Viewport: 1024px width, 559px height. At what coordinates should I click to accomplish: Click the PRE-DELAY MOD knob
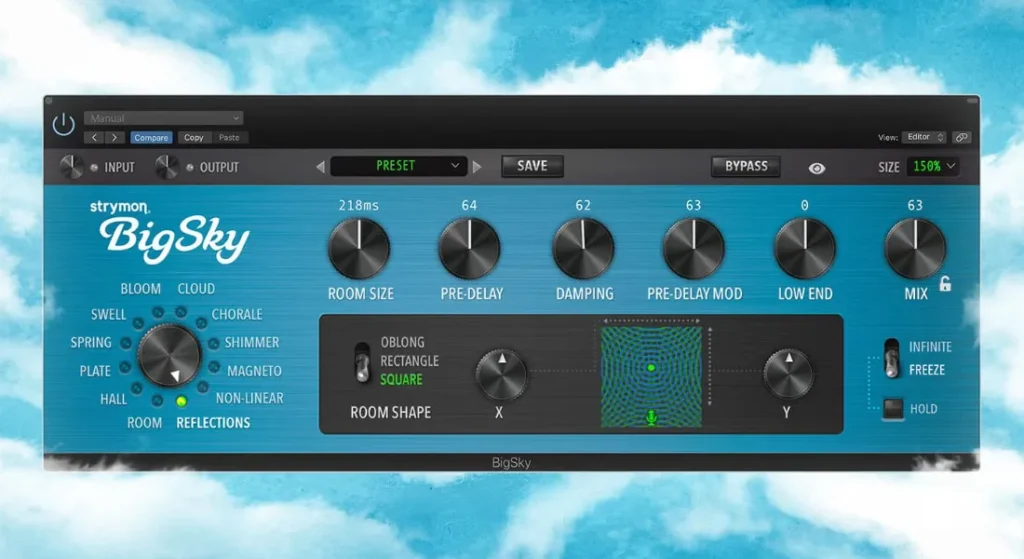tap(694, 249)
